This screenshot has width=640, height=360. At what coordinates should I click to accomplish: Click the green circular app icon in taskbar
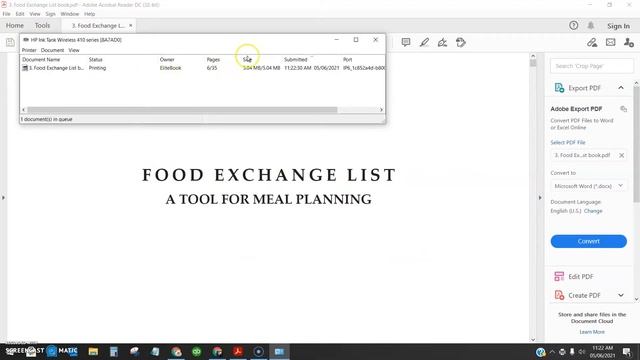197,351
